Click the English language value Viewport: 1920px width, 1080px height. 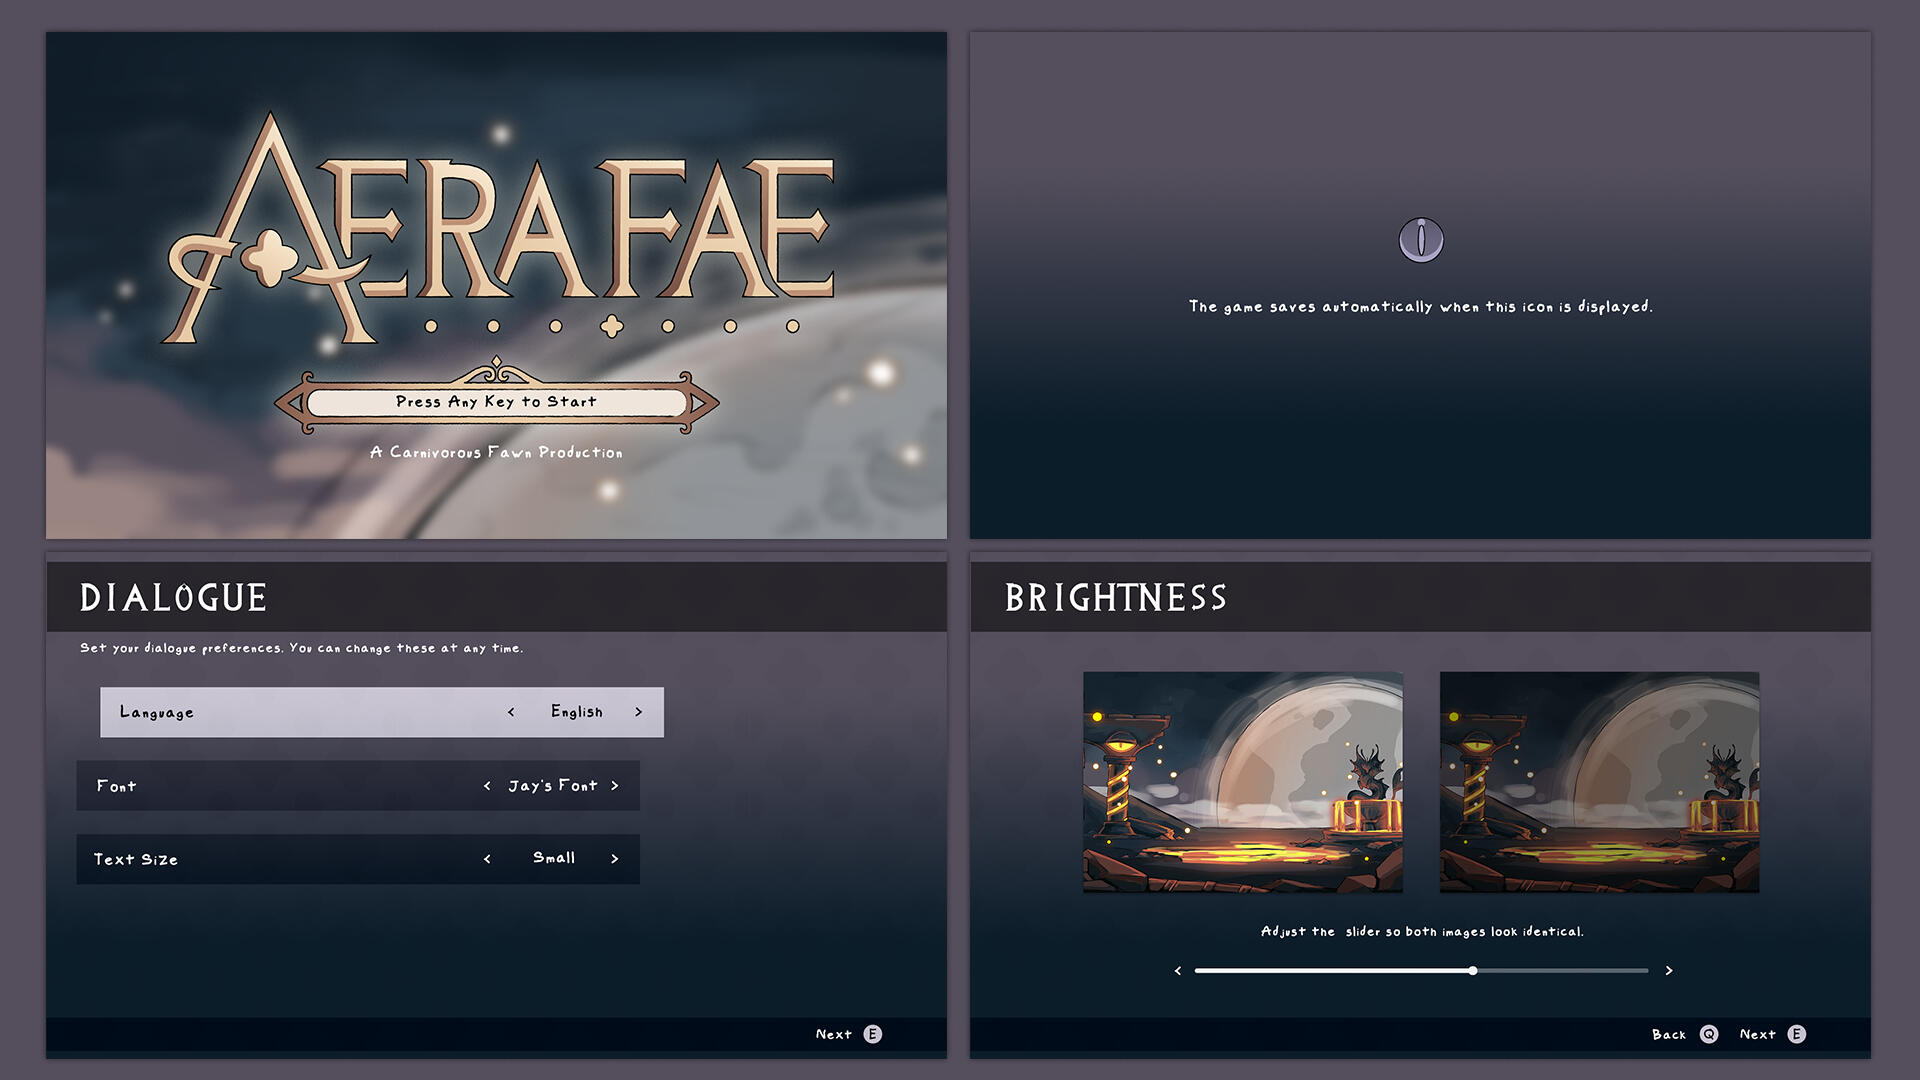tap(577, 712)
